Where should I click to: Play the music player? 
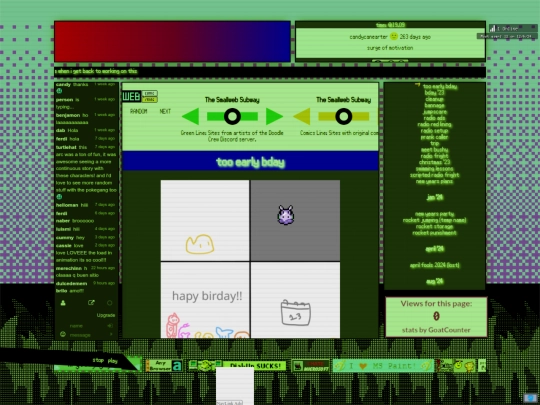113,361
